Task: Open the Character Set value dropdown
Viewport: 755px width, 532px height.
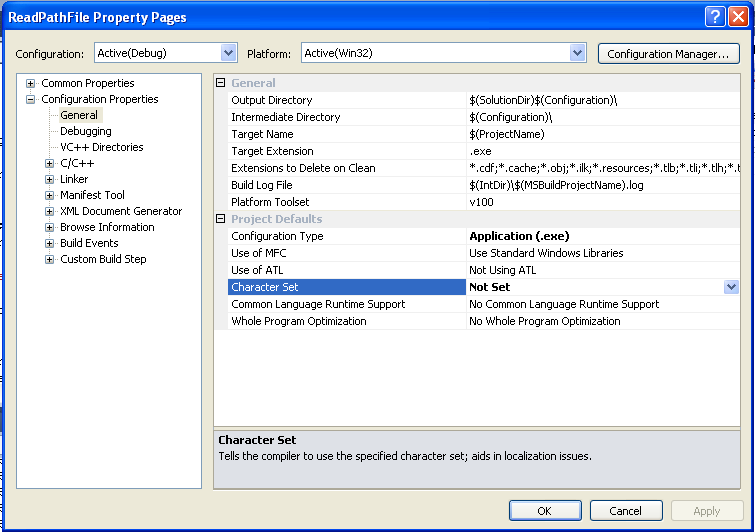Action: tap(731, 287)
